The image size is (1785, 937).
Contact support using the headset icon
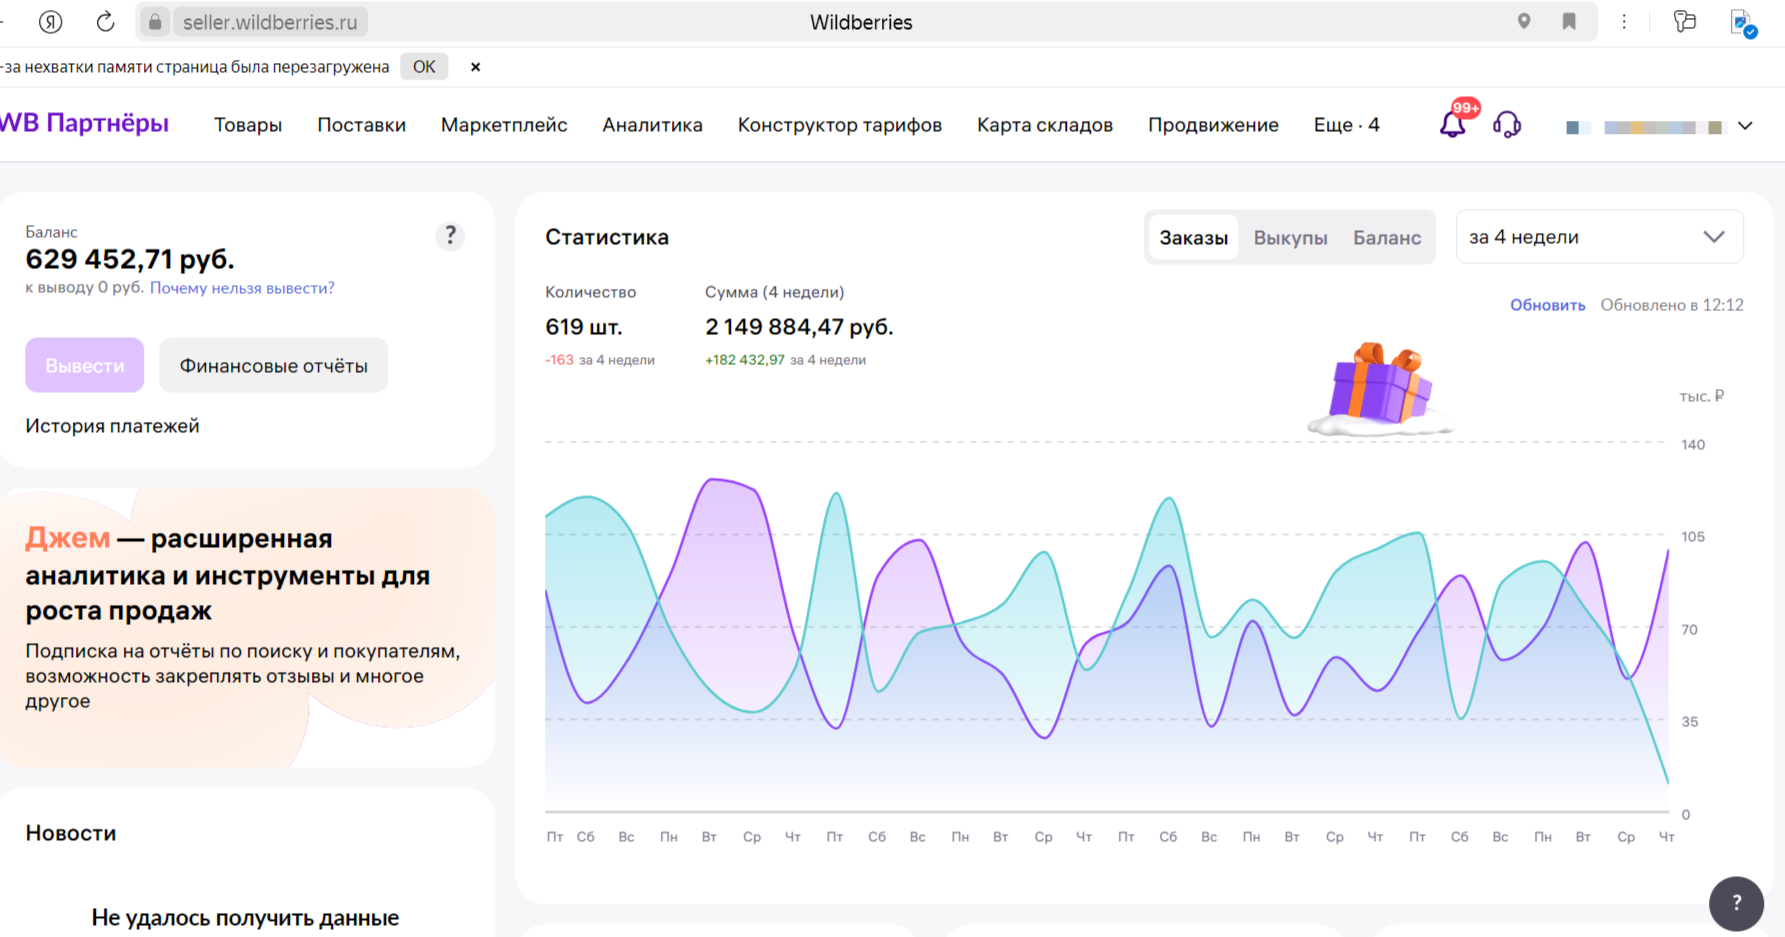[x=1506, y=124]
